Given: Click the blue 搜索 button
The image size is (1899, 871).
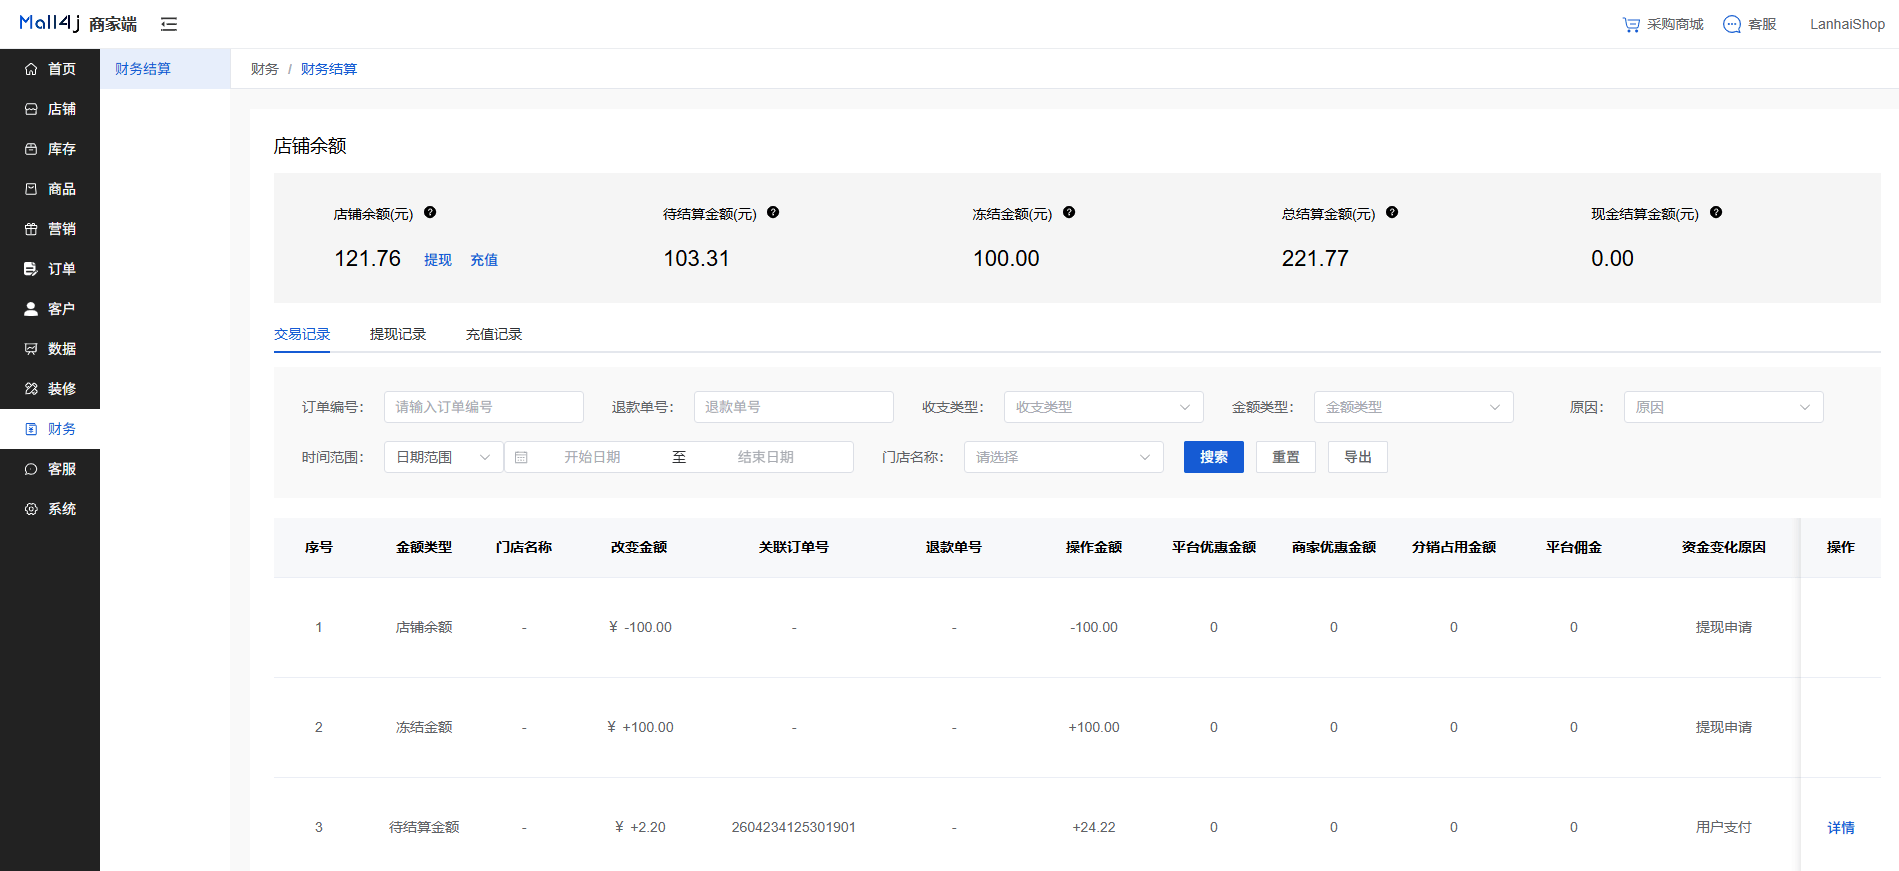Looking at the screenshot, I should (1214, 457).
